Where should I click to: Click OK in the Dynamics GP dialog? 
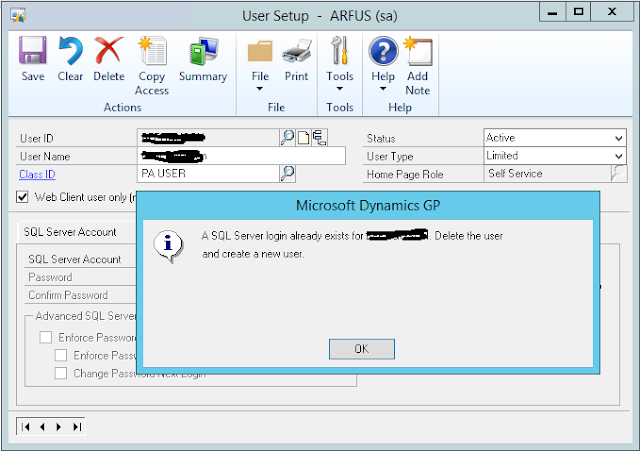point(362,349)
